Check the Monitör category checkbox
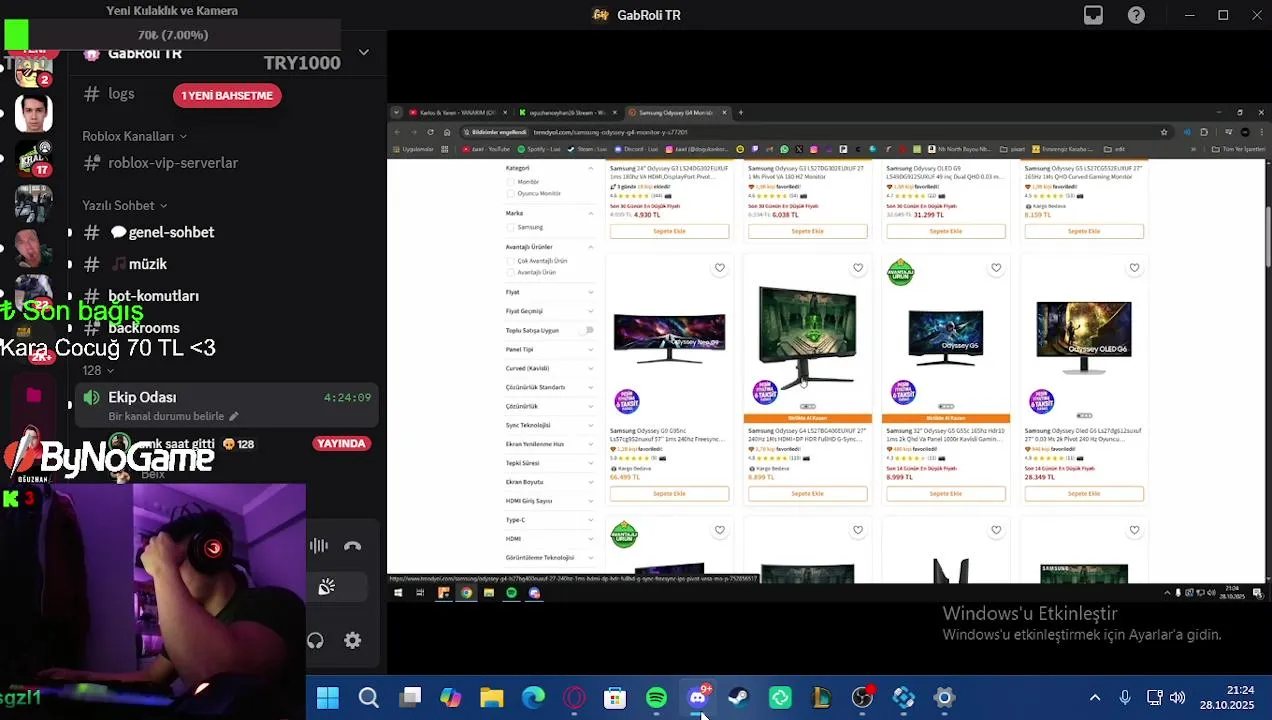The image size is (1272, 720). tap(510, 182)
